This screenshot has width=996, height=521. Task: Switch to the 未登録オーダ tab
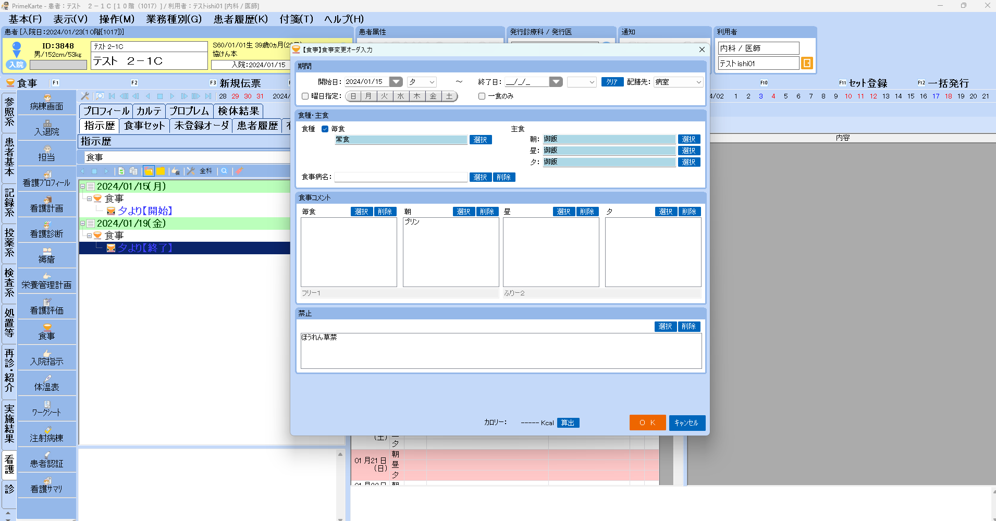click(201, 126)
